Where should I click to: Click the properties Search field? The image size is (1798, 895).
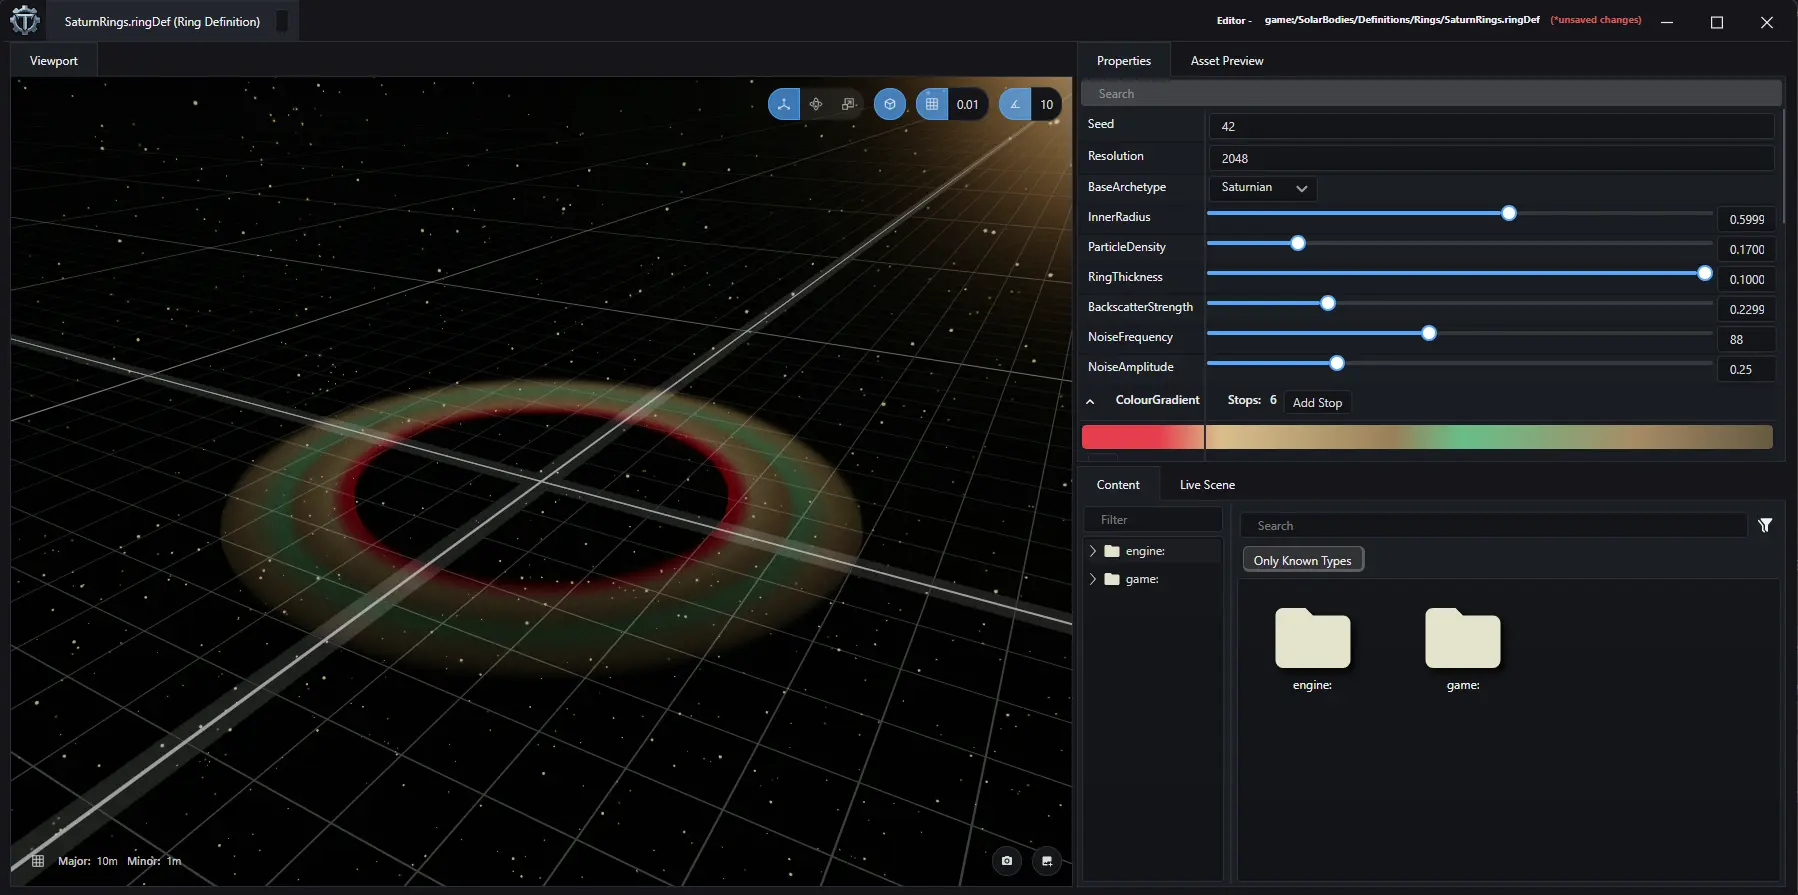pyautogui.click(x=1431, y=94)
